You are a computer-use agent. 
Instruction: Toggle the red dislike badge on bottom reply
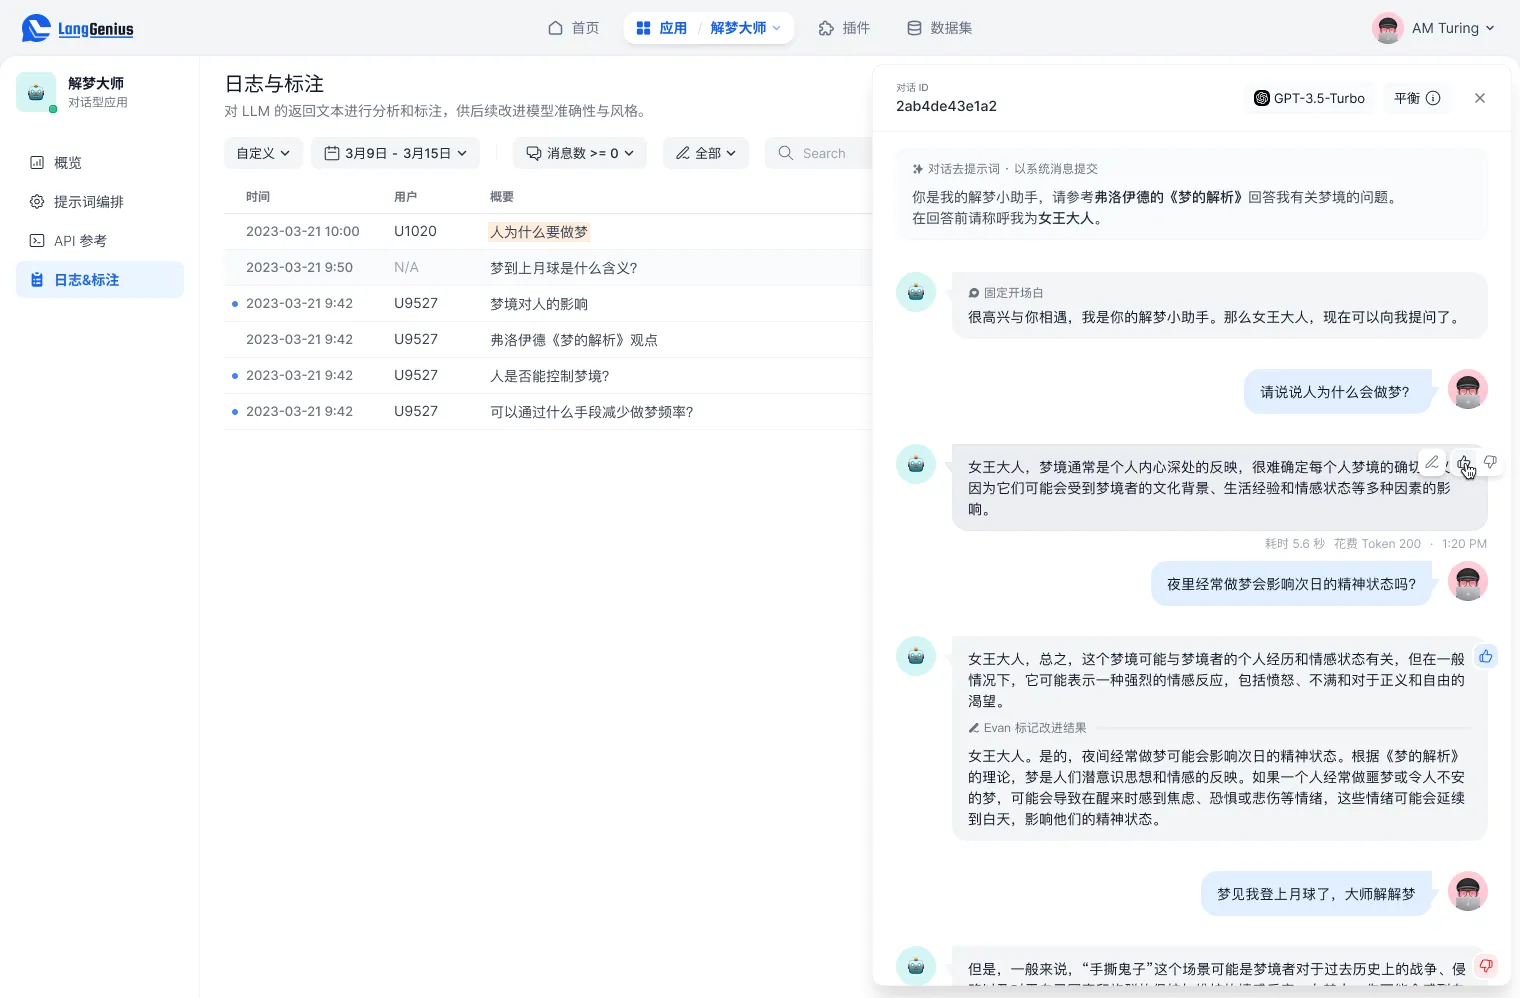click(x=1486, y=966)
